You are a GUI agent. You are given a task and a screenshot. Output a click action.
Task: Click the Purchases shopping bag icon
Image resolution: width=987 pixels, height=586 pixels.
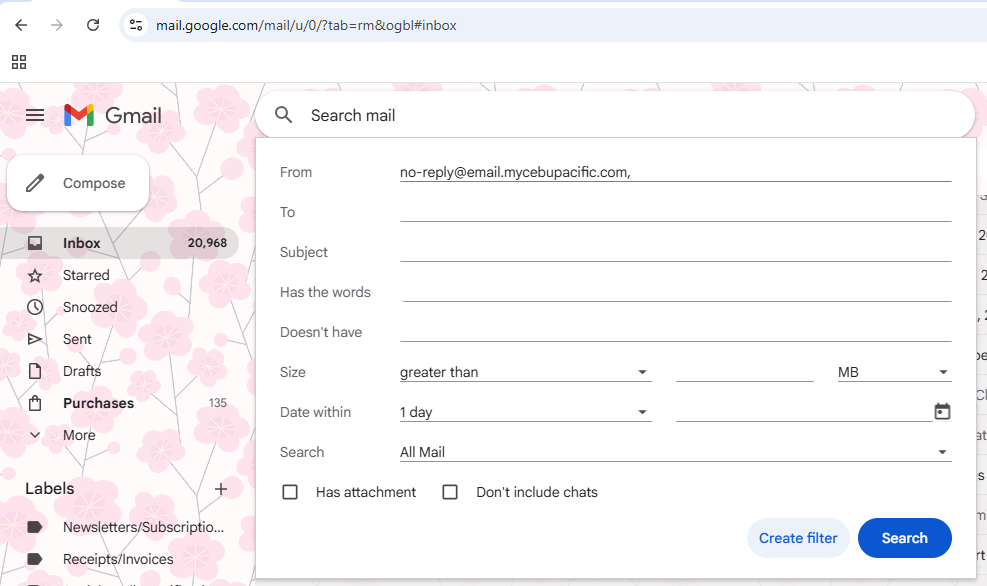pos(35,403)
